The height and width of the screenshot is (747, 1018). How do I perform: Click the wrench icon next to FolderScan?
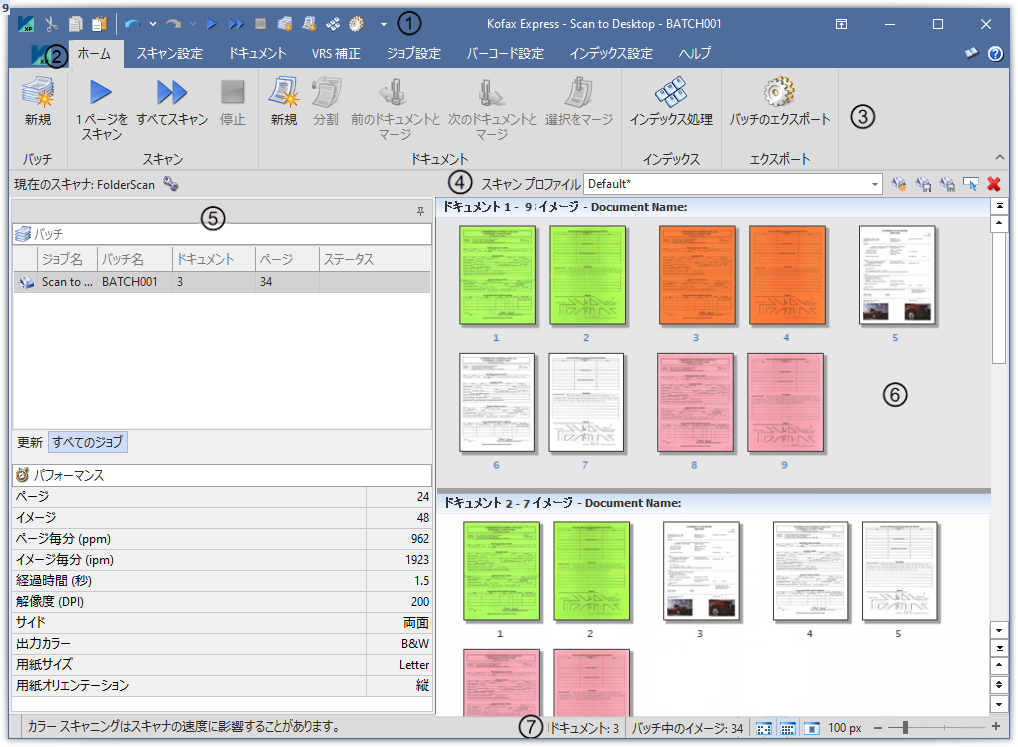click(171, 184)
